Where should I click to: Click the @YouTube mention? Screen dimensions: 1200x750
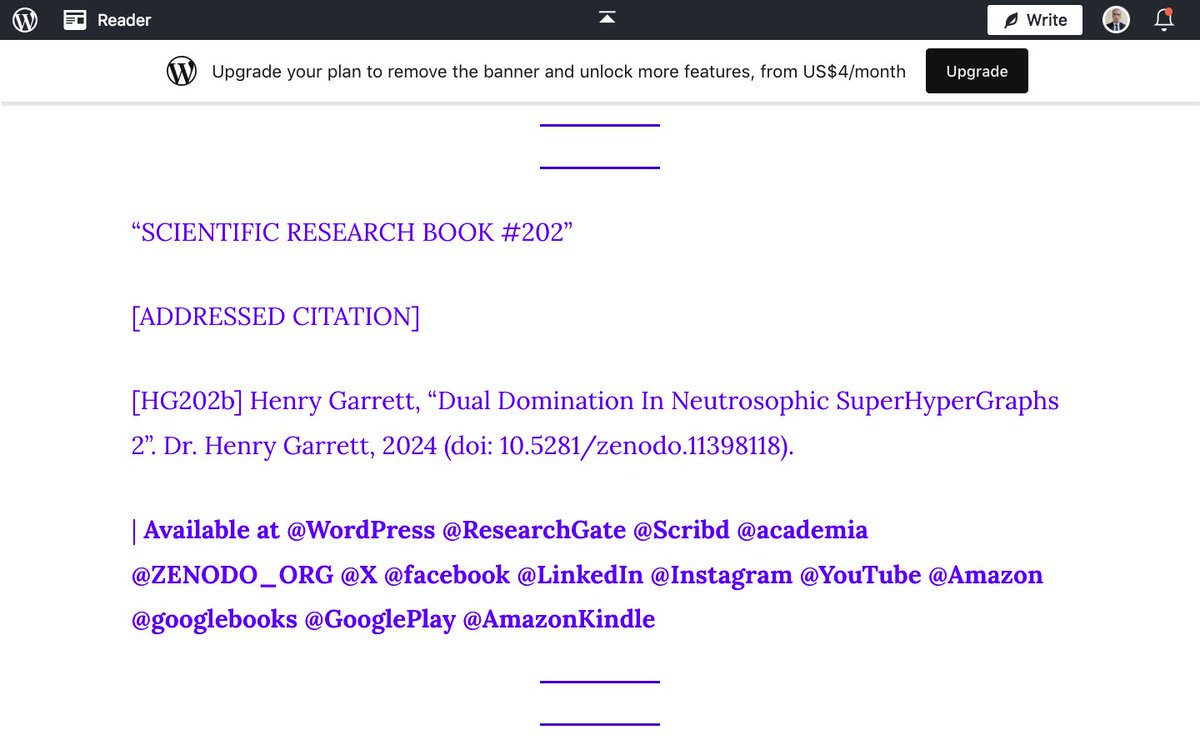coord(860,575)
